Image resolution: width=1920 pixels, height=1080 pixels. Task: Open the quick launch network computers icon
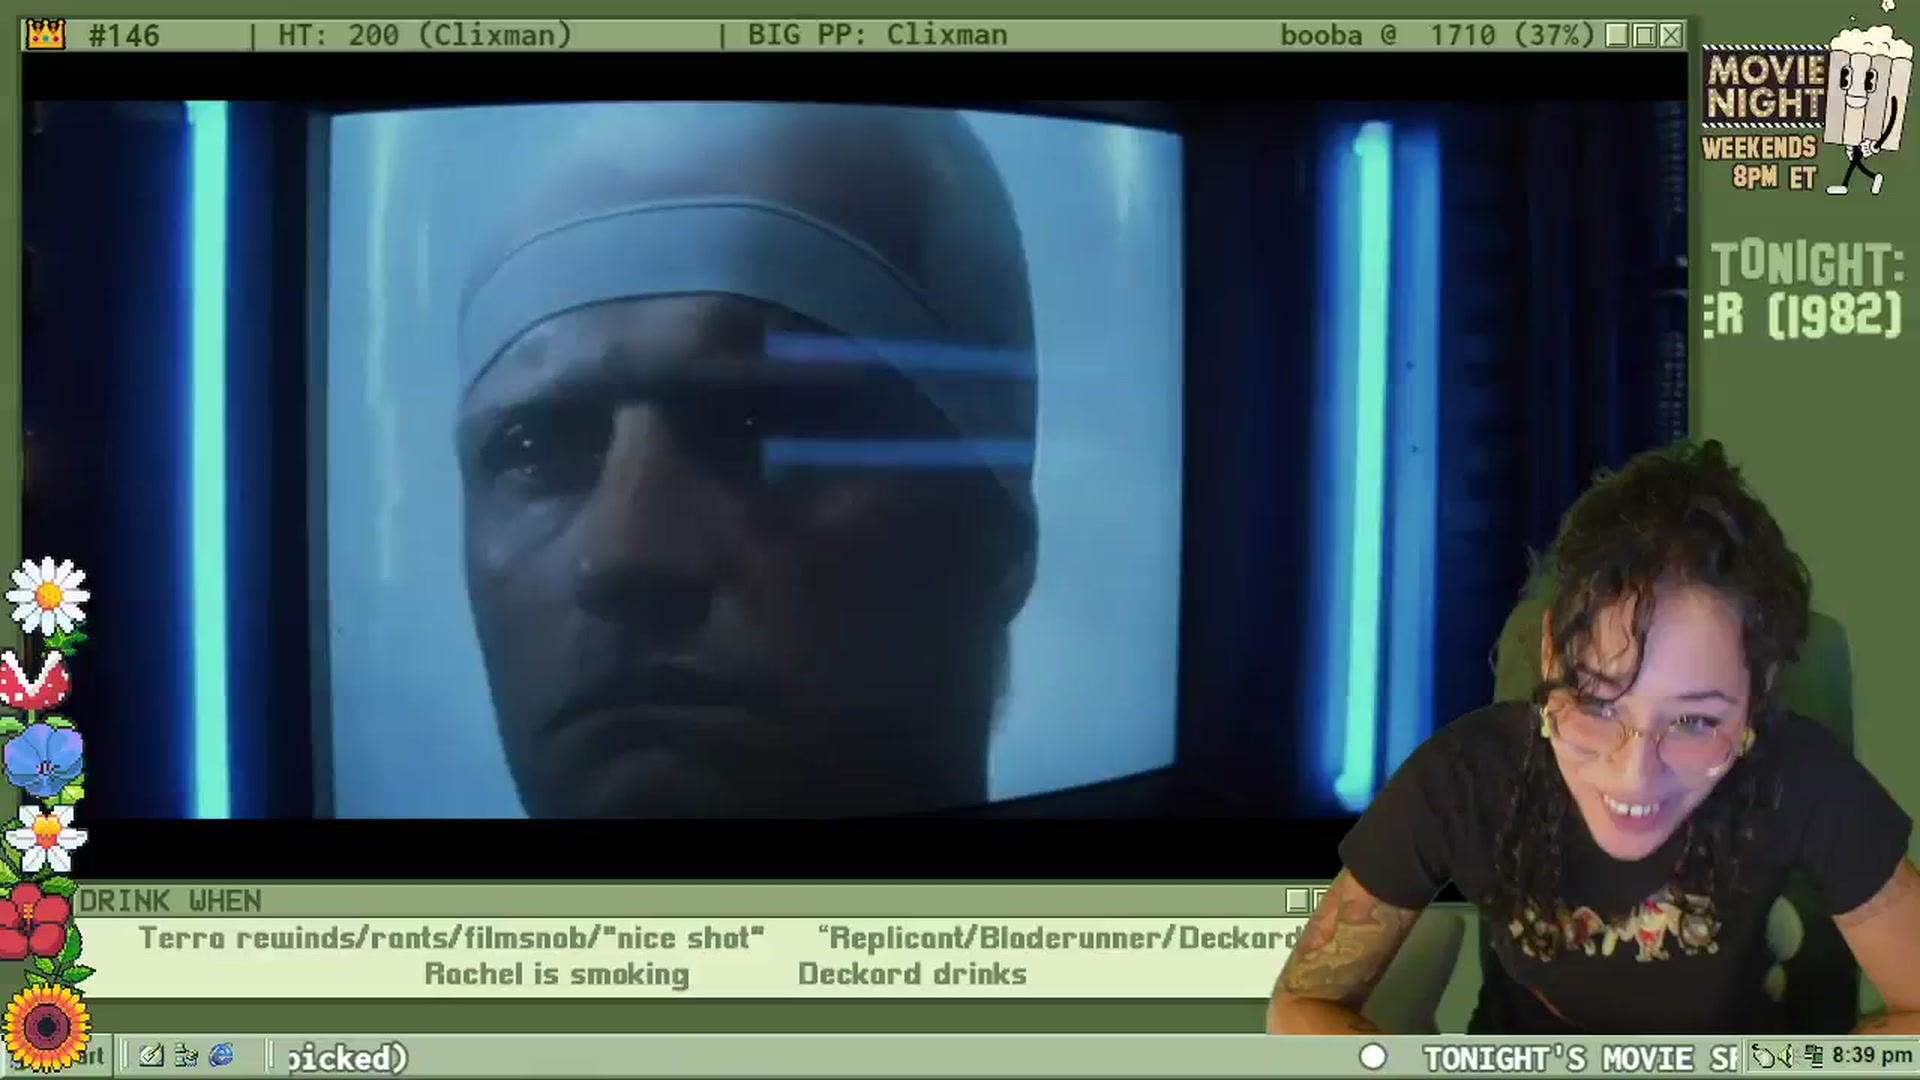click(186, 1055)
